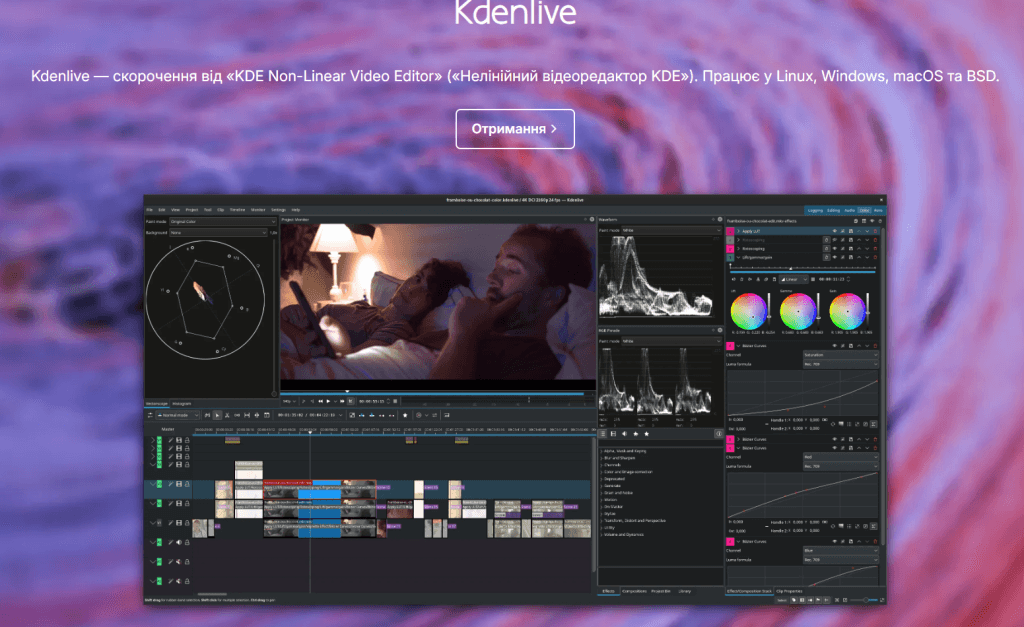This screenshot has height=627, width=1024.
Task: Open keyframe interpolation dropdown set to Linear
Action: (x=794, y=280)
